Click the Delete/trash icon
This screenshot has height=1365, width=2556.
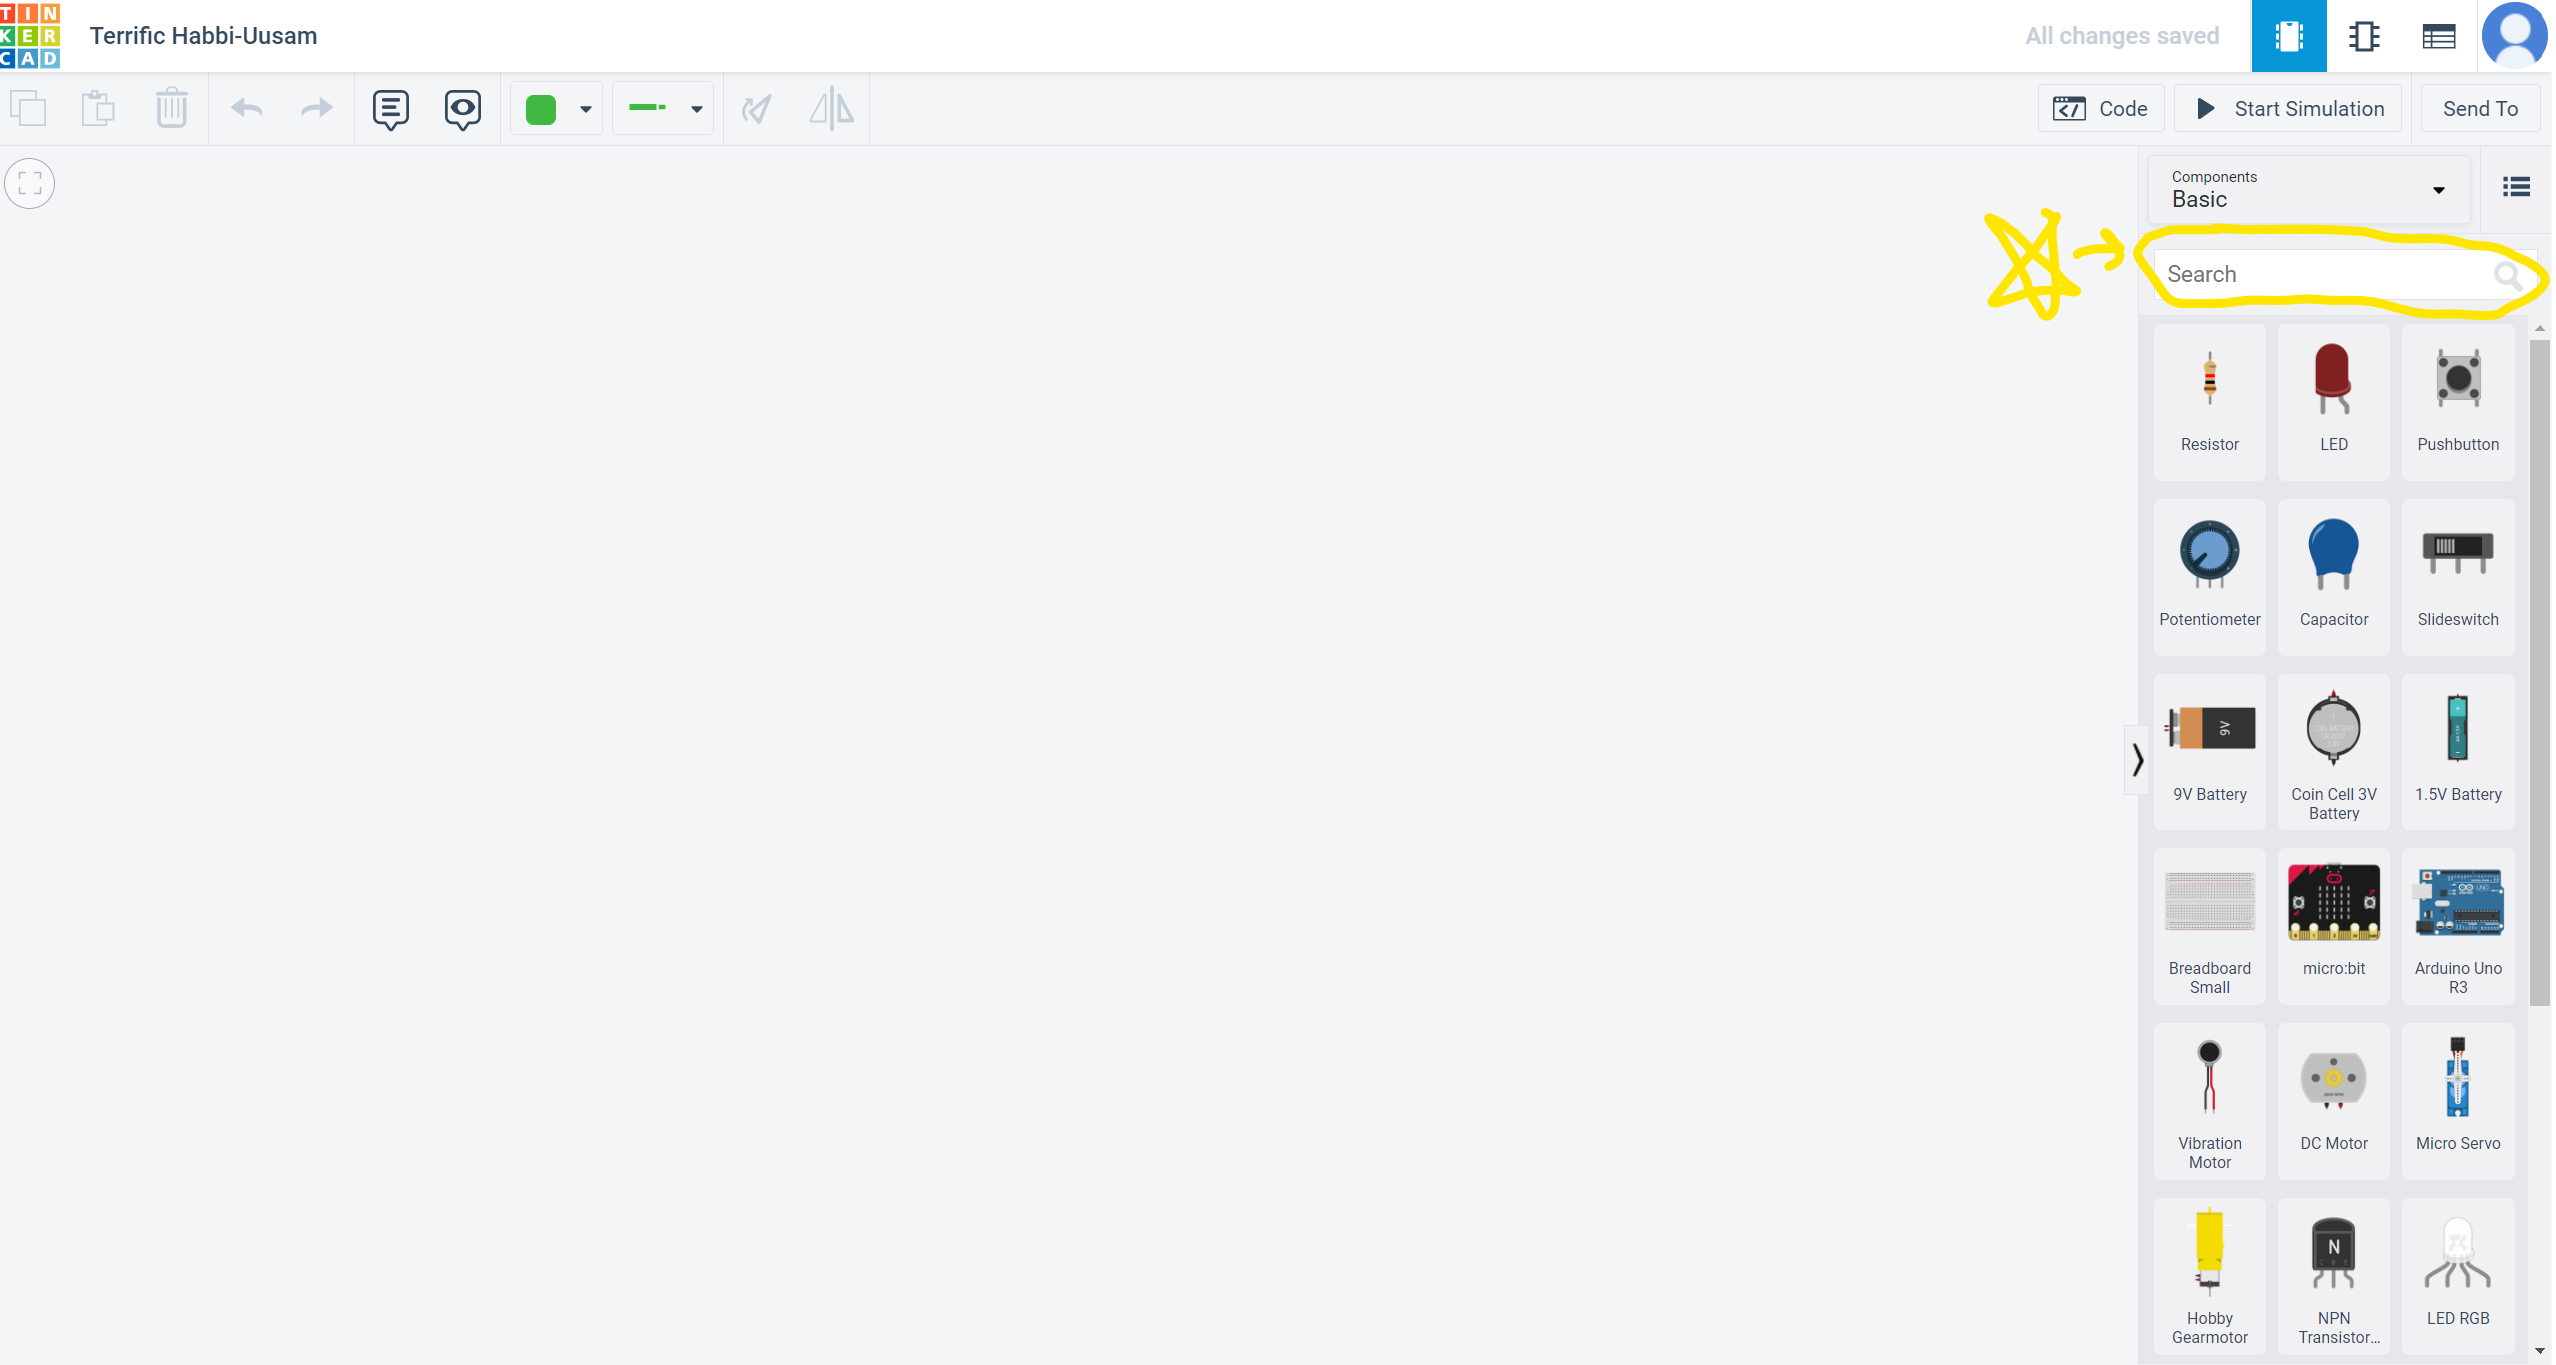[171, 108]
